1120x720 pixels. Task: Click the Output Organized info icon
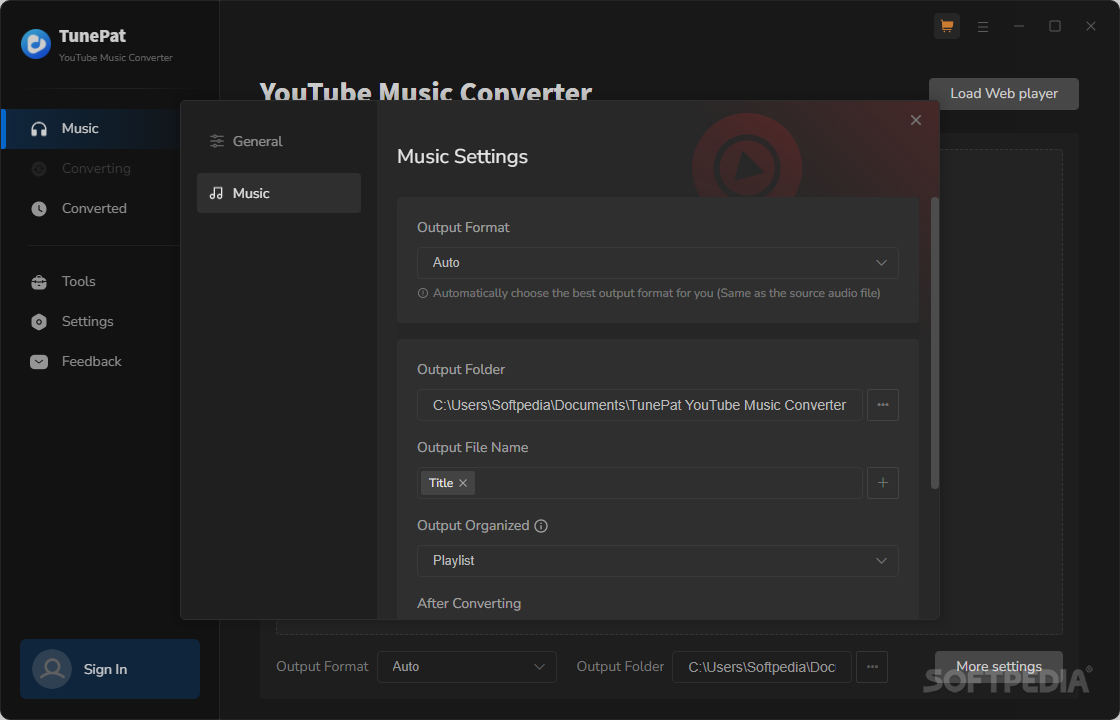click(x=541, y=526)
